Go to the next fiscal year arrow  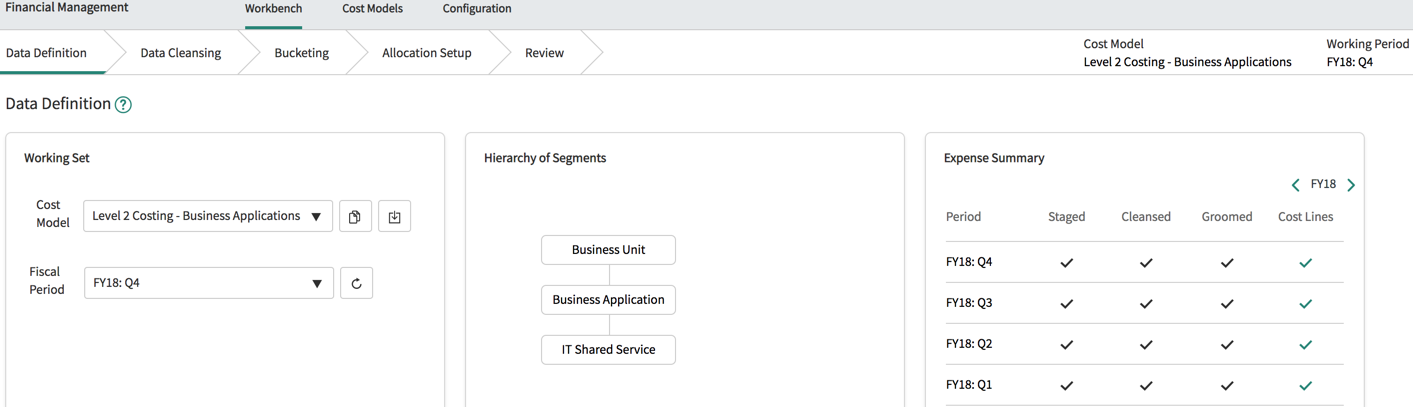tap(1351, 185)
